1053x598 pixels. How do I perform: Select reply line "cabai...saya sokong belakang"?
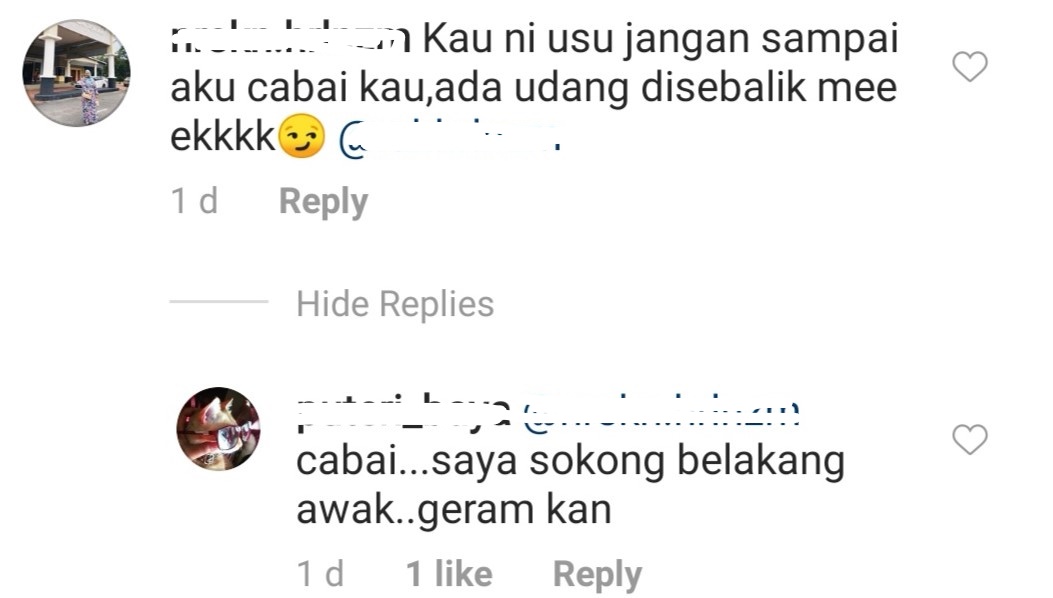(570, 463)
